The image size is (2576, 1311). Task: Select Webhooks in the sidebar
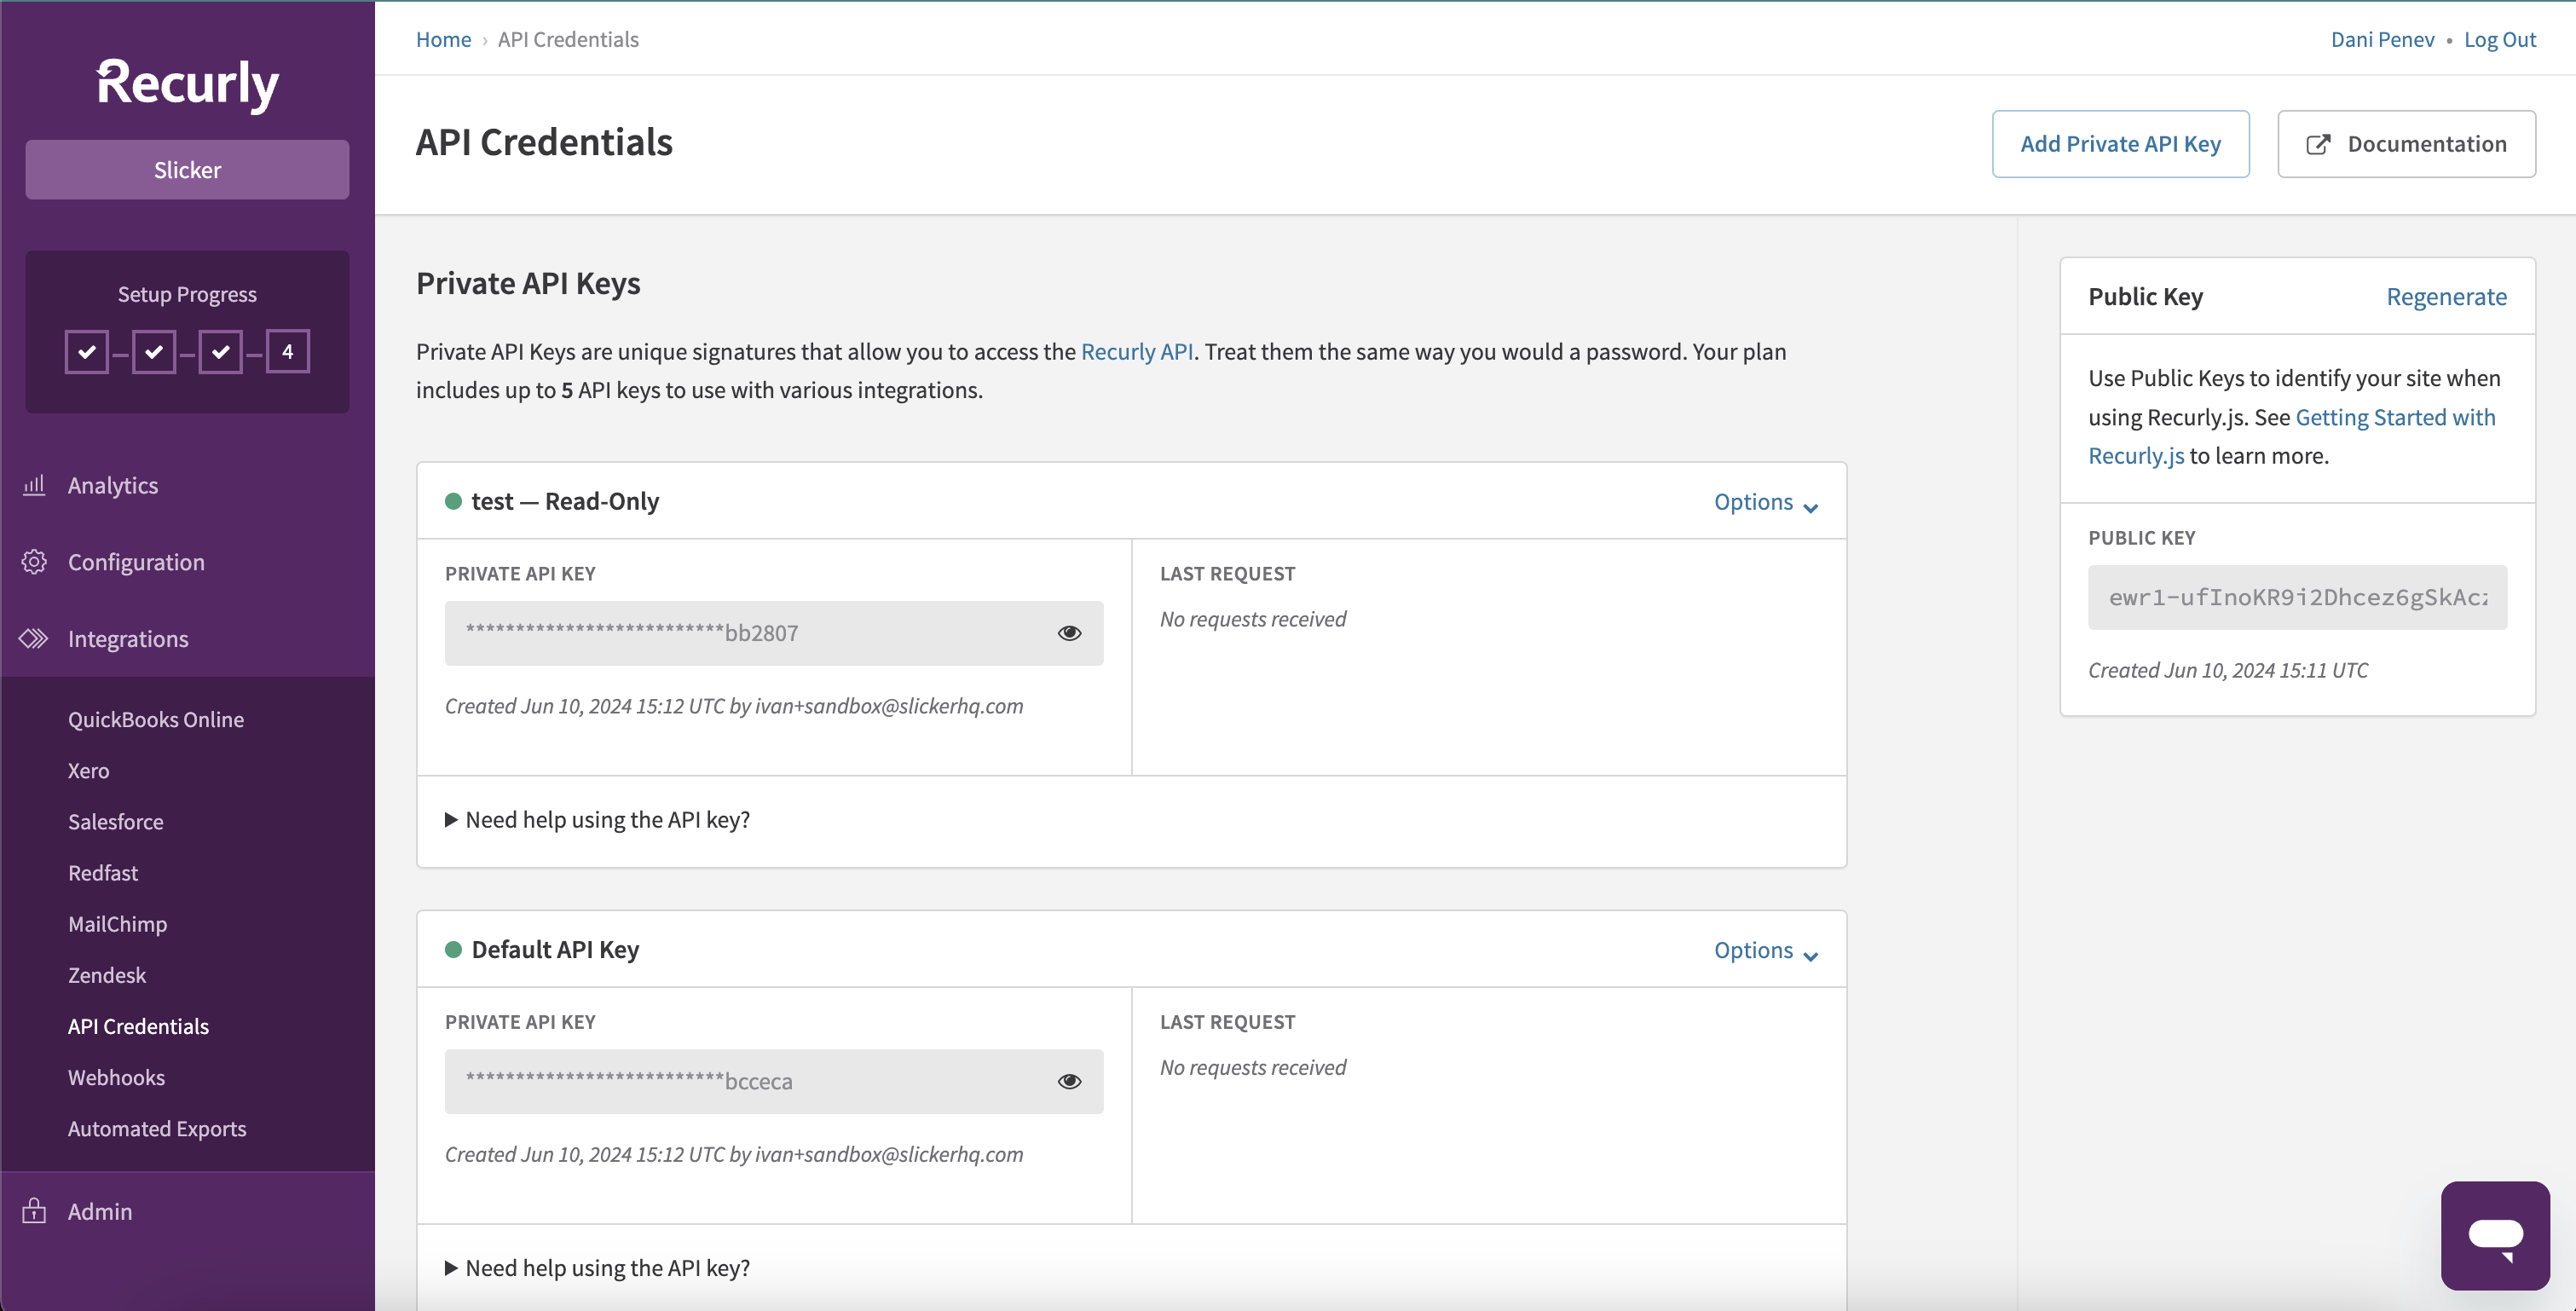(x=116, y=1077)
